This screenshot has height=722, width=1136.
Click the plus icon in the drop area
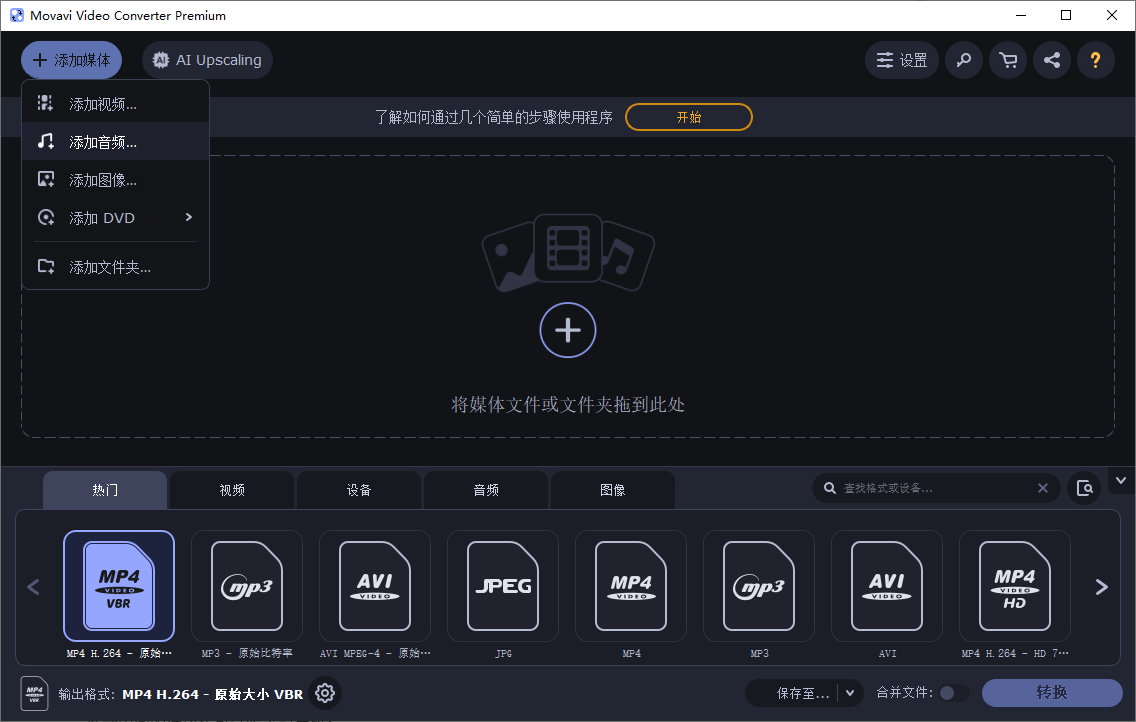(568, 330)
